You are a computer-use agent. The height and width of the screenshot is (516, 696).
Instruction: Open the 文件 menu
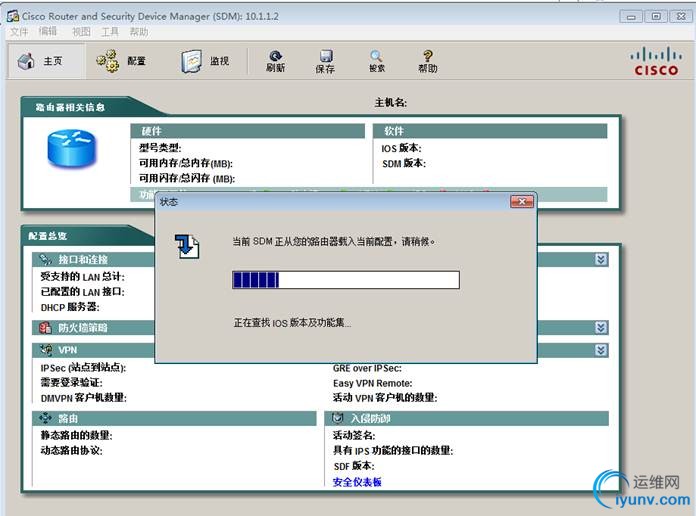[x=19, y=32]
